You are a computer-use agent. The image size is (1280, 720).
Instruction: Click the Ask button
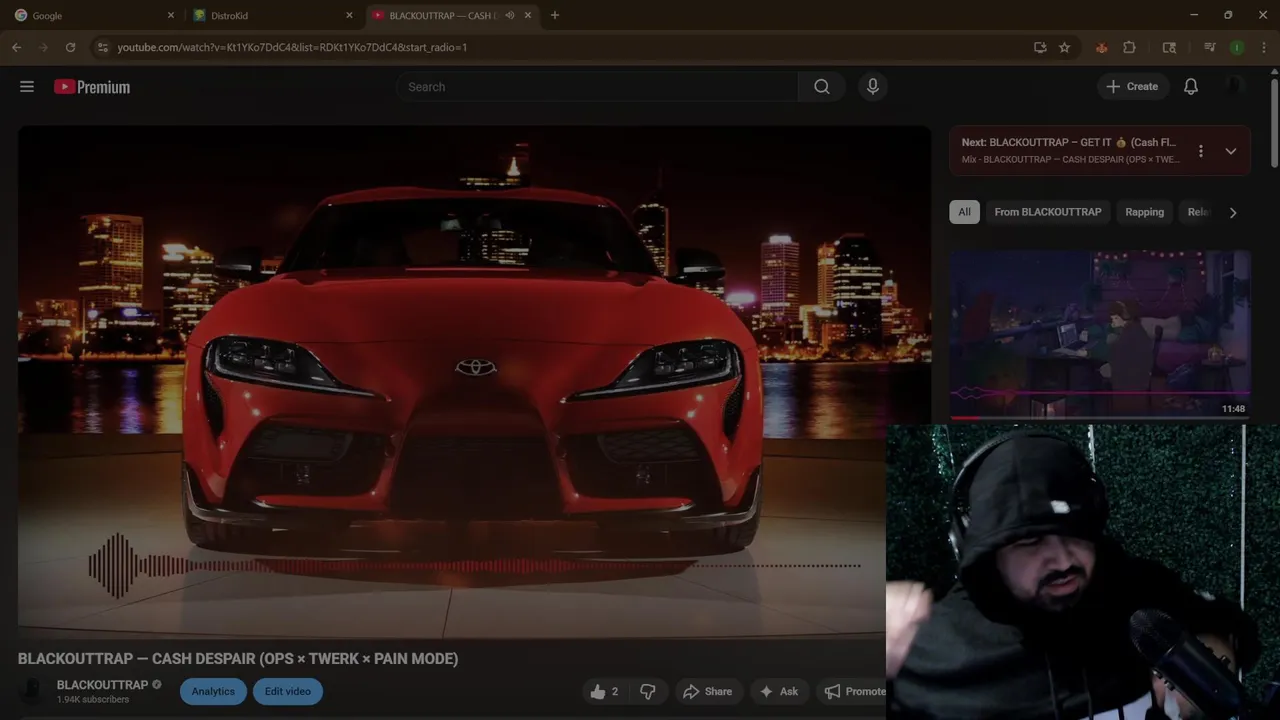[778, 691]
